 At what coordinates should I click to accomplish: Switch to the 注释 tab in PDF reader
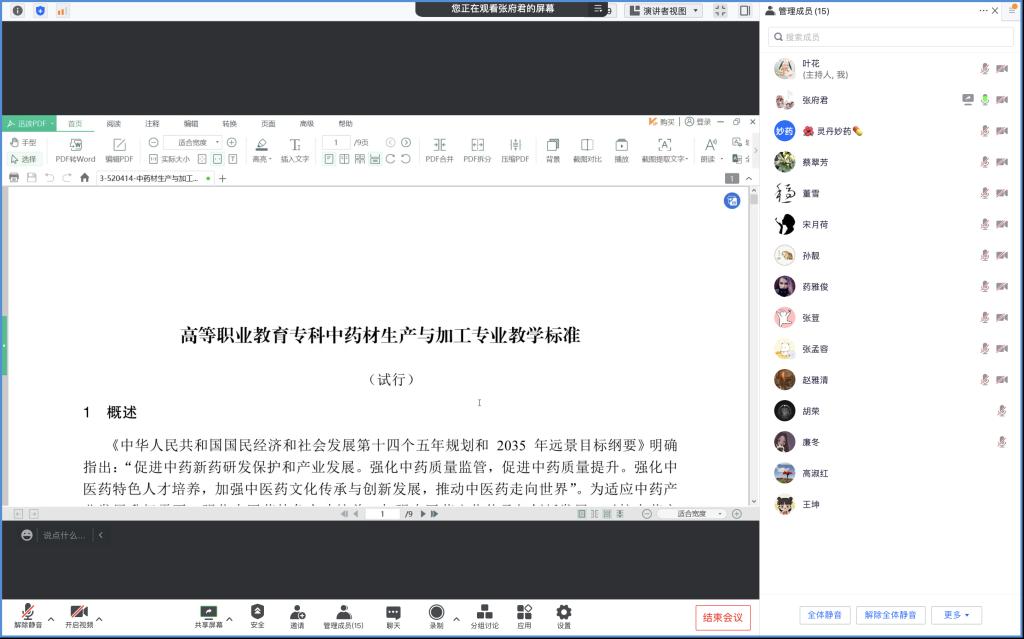point(152,124)
